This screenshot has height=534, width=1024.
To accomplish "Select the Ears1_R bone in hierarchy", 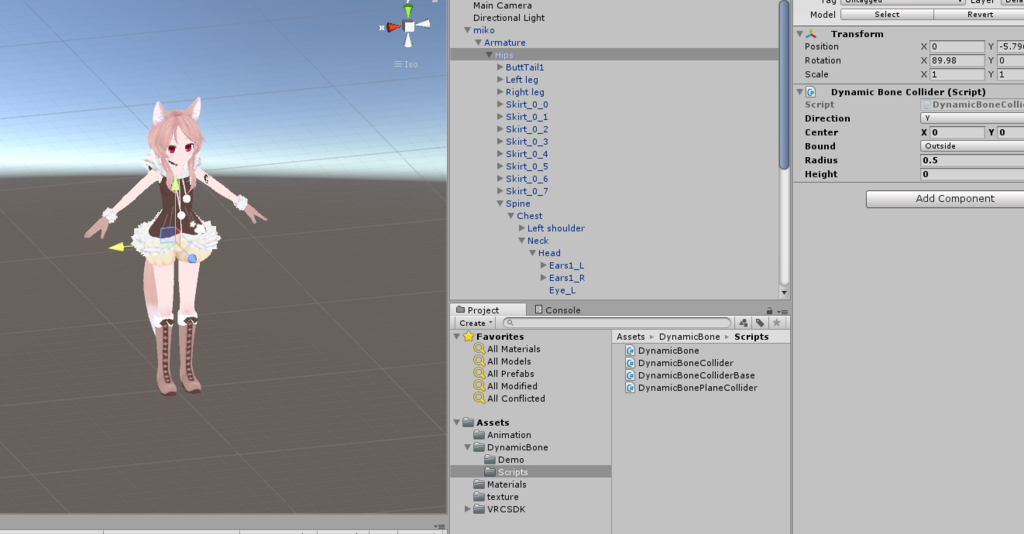I will point(566,278).
